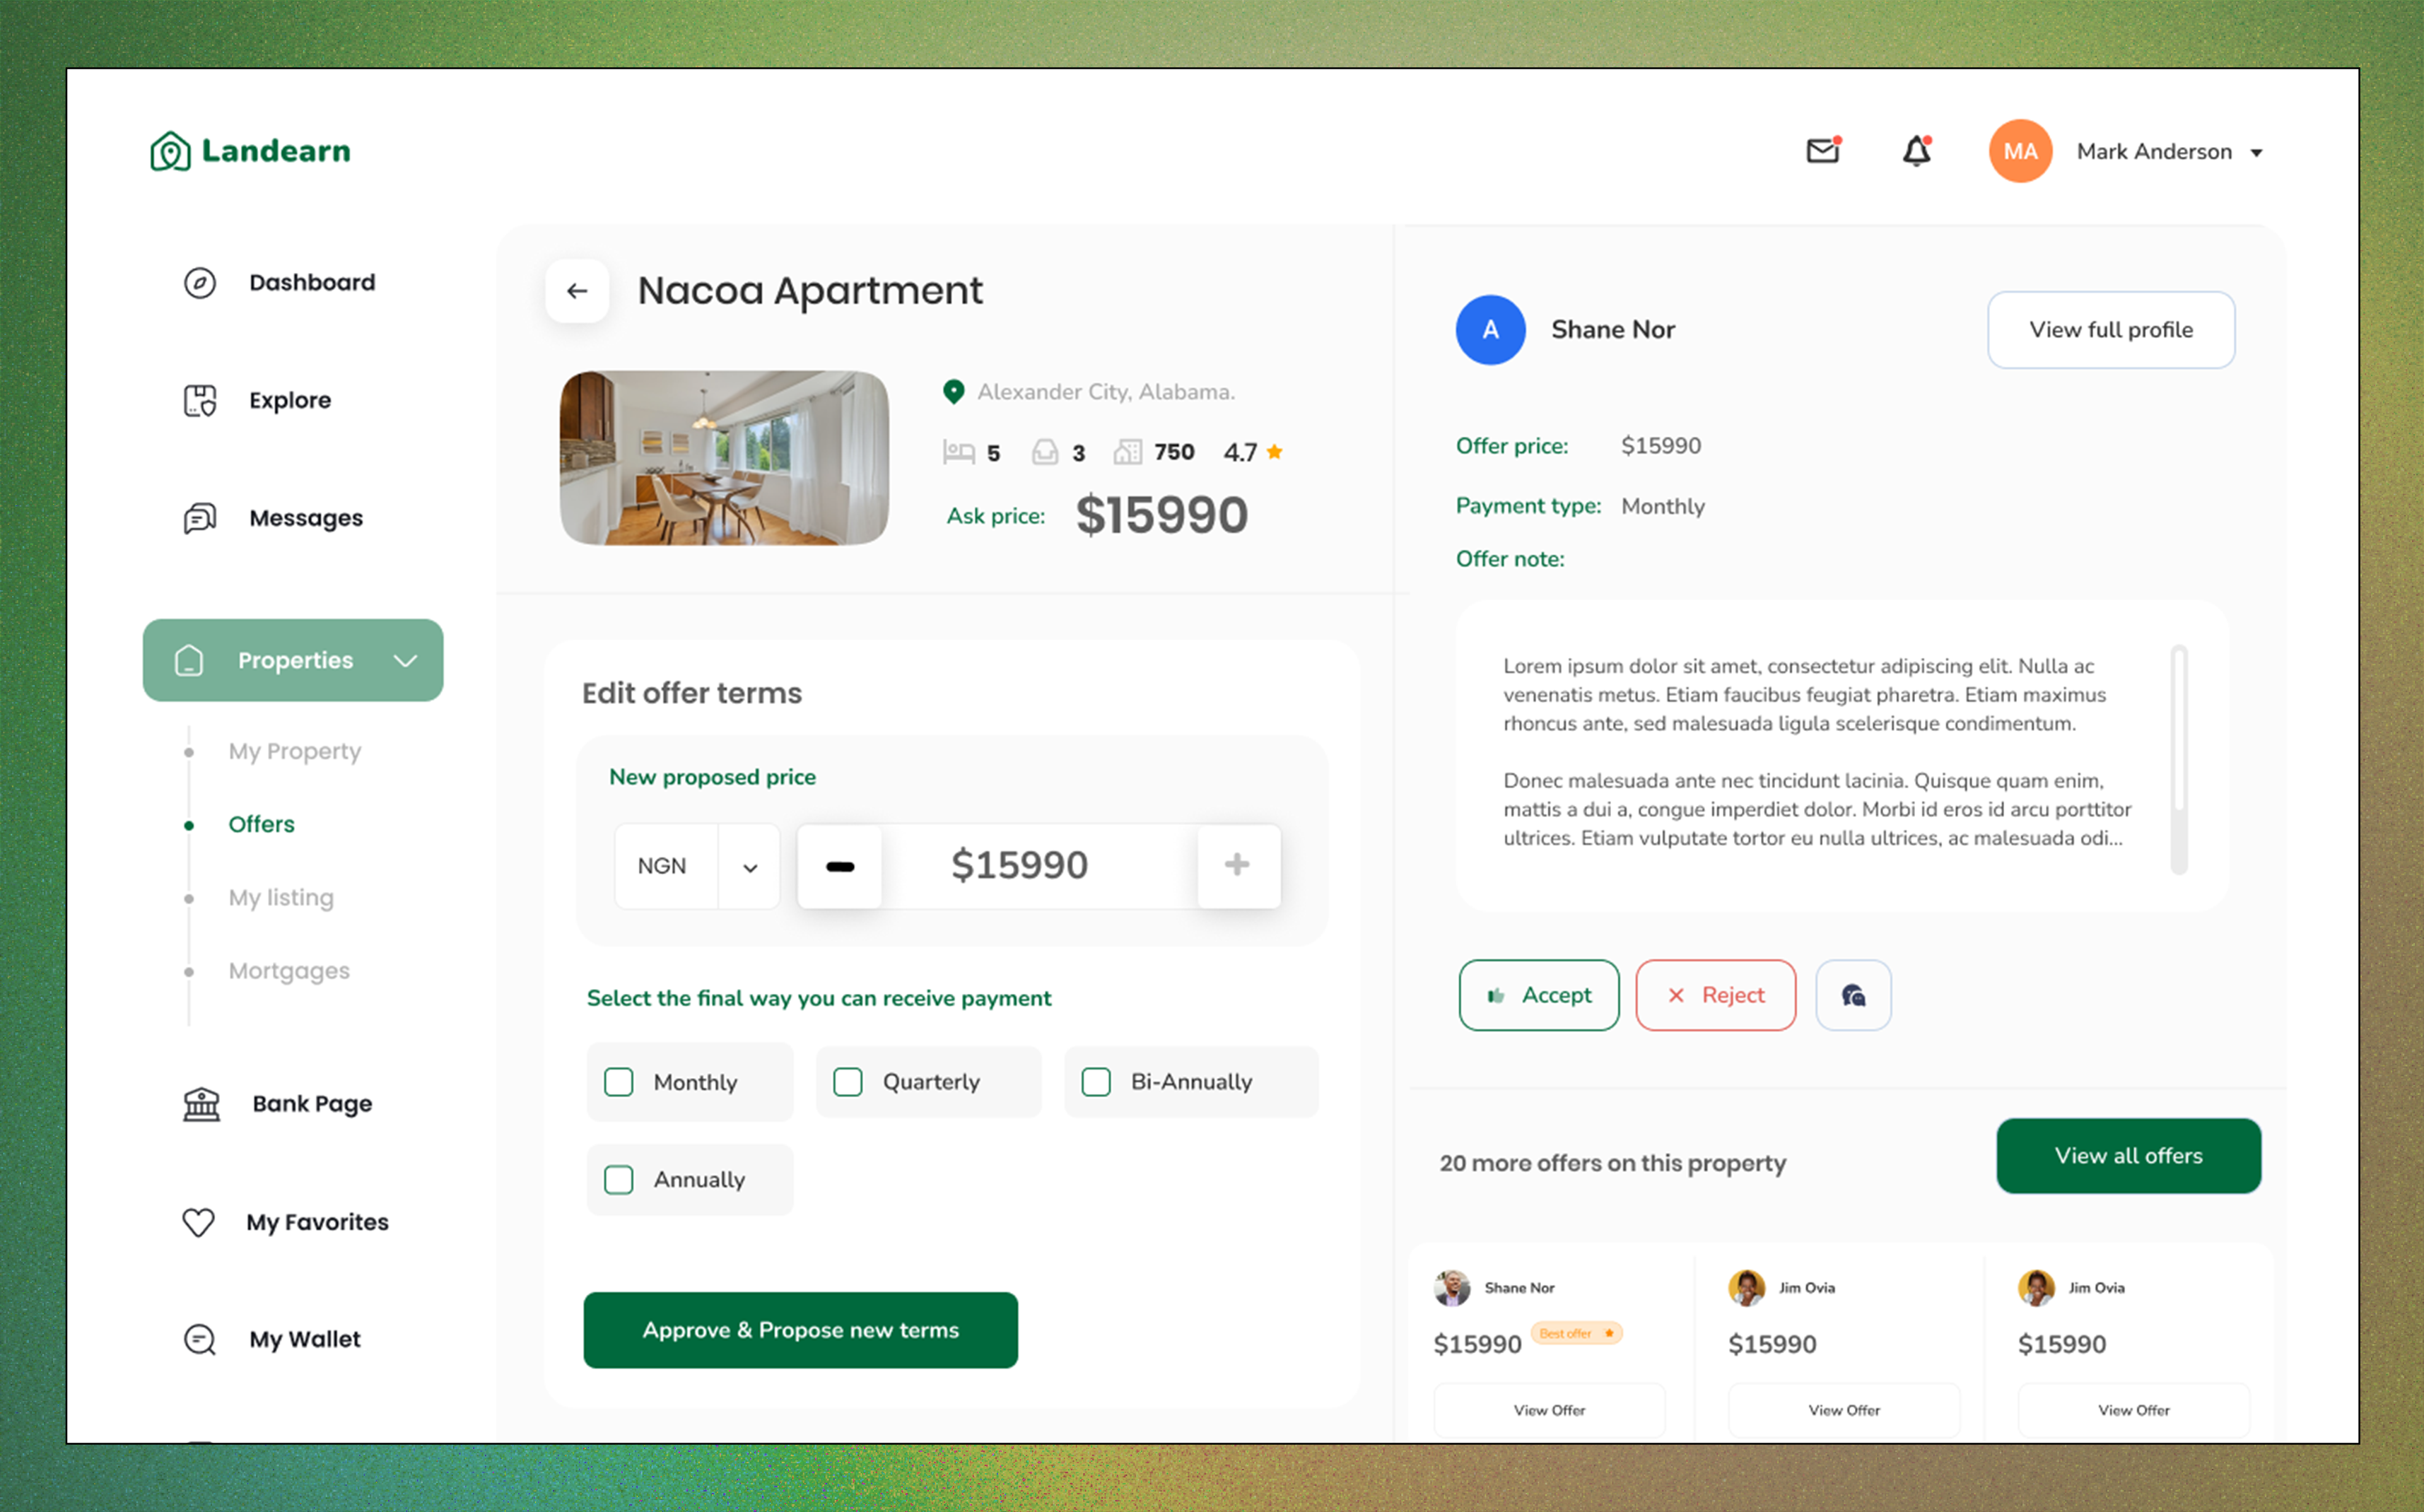
Task: Enable the Quarterly payment checkbox
Action: tap(848, 1080)
